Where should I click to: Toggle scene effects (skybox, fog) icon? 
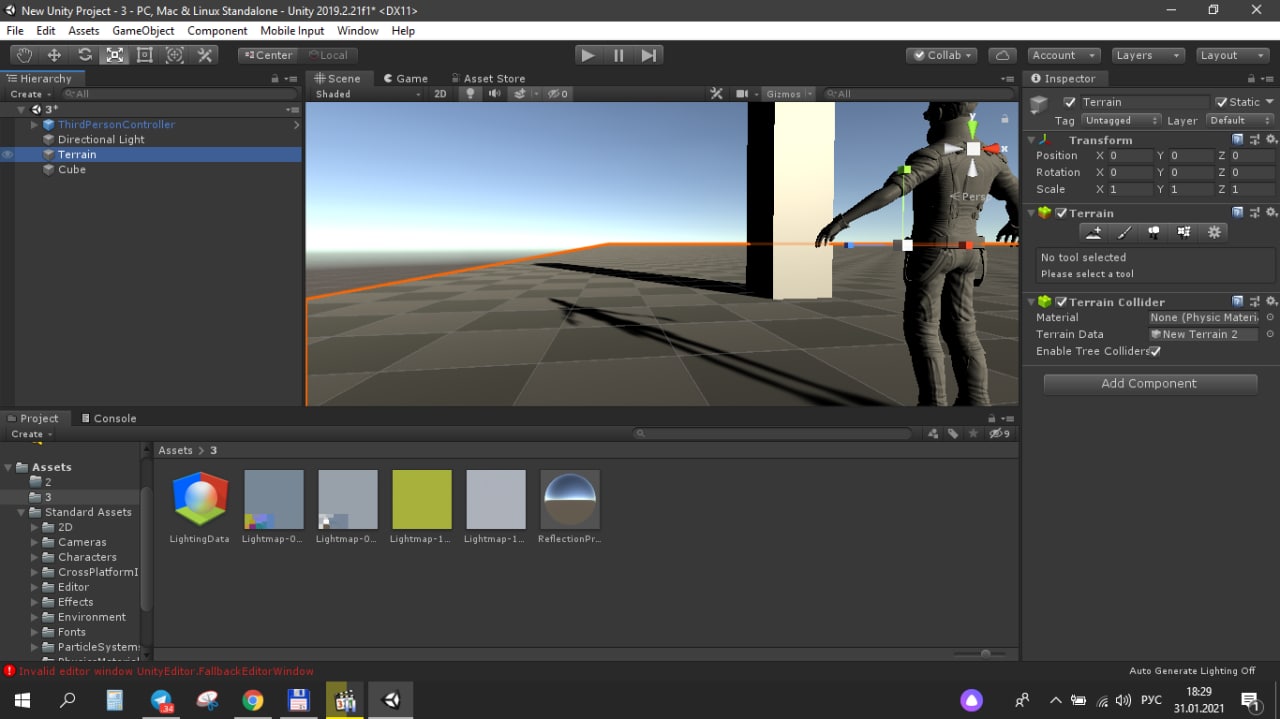[519, 93]
